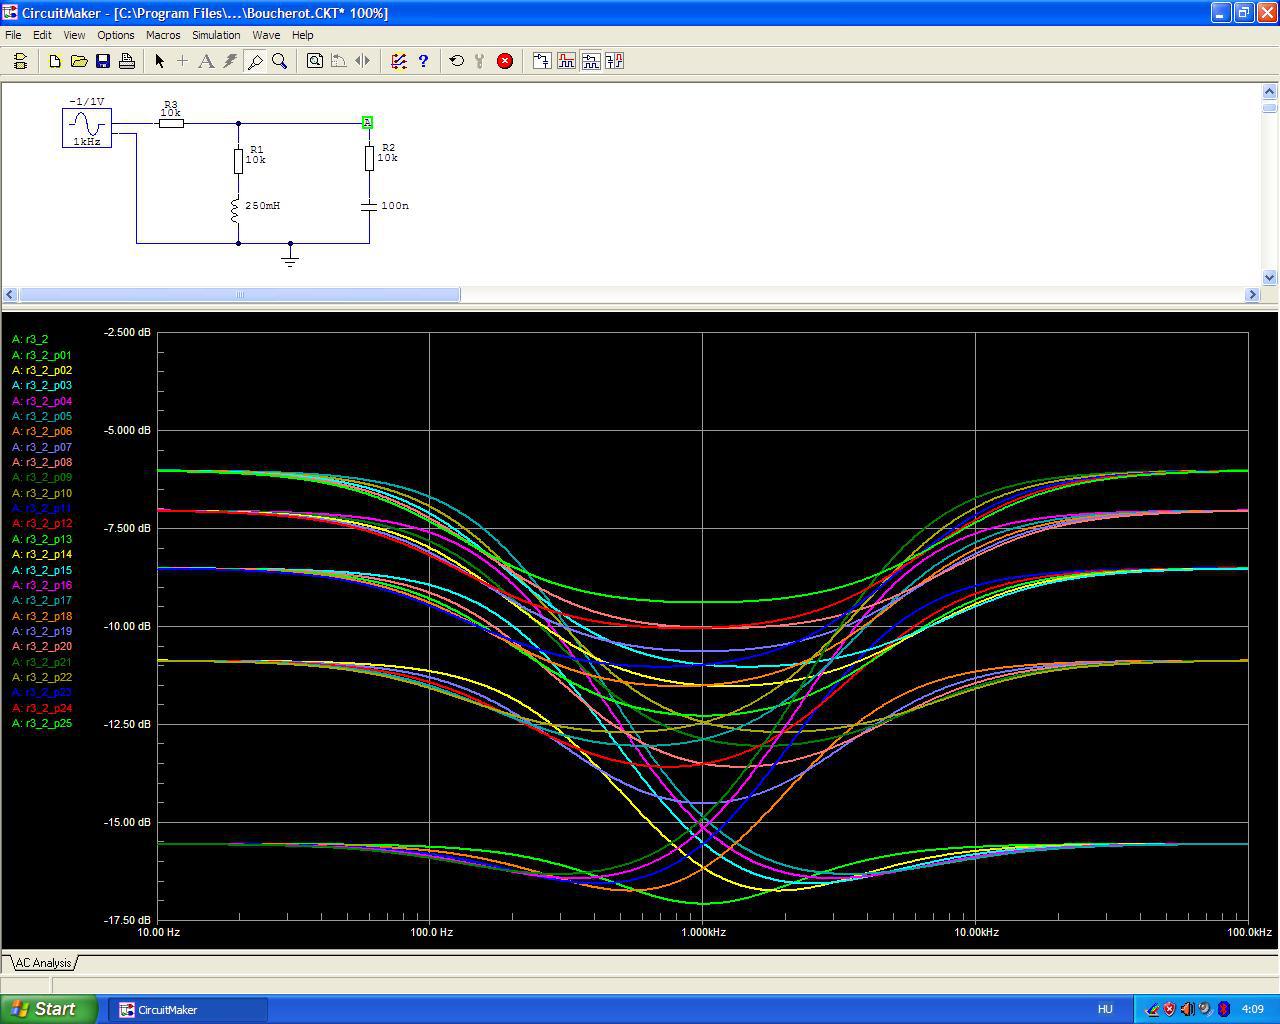This screenshot has width=1280, height=1024.
Task: Activate the Probe tool
Action: [x=255, y=61]
